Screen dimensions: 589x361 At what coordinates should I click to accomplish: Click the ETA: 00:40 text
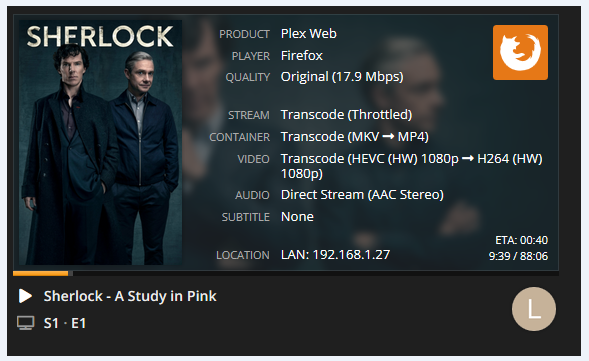521,240
